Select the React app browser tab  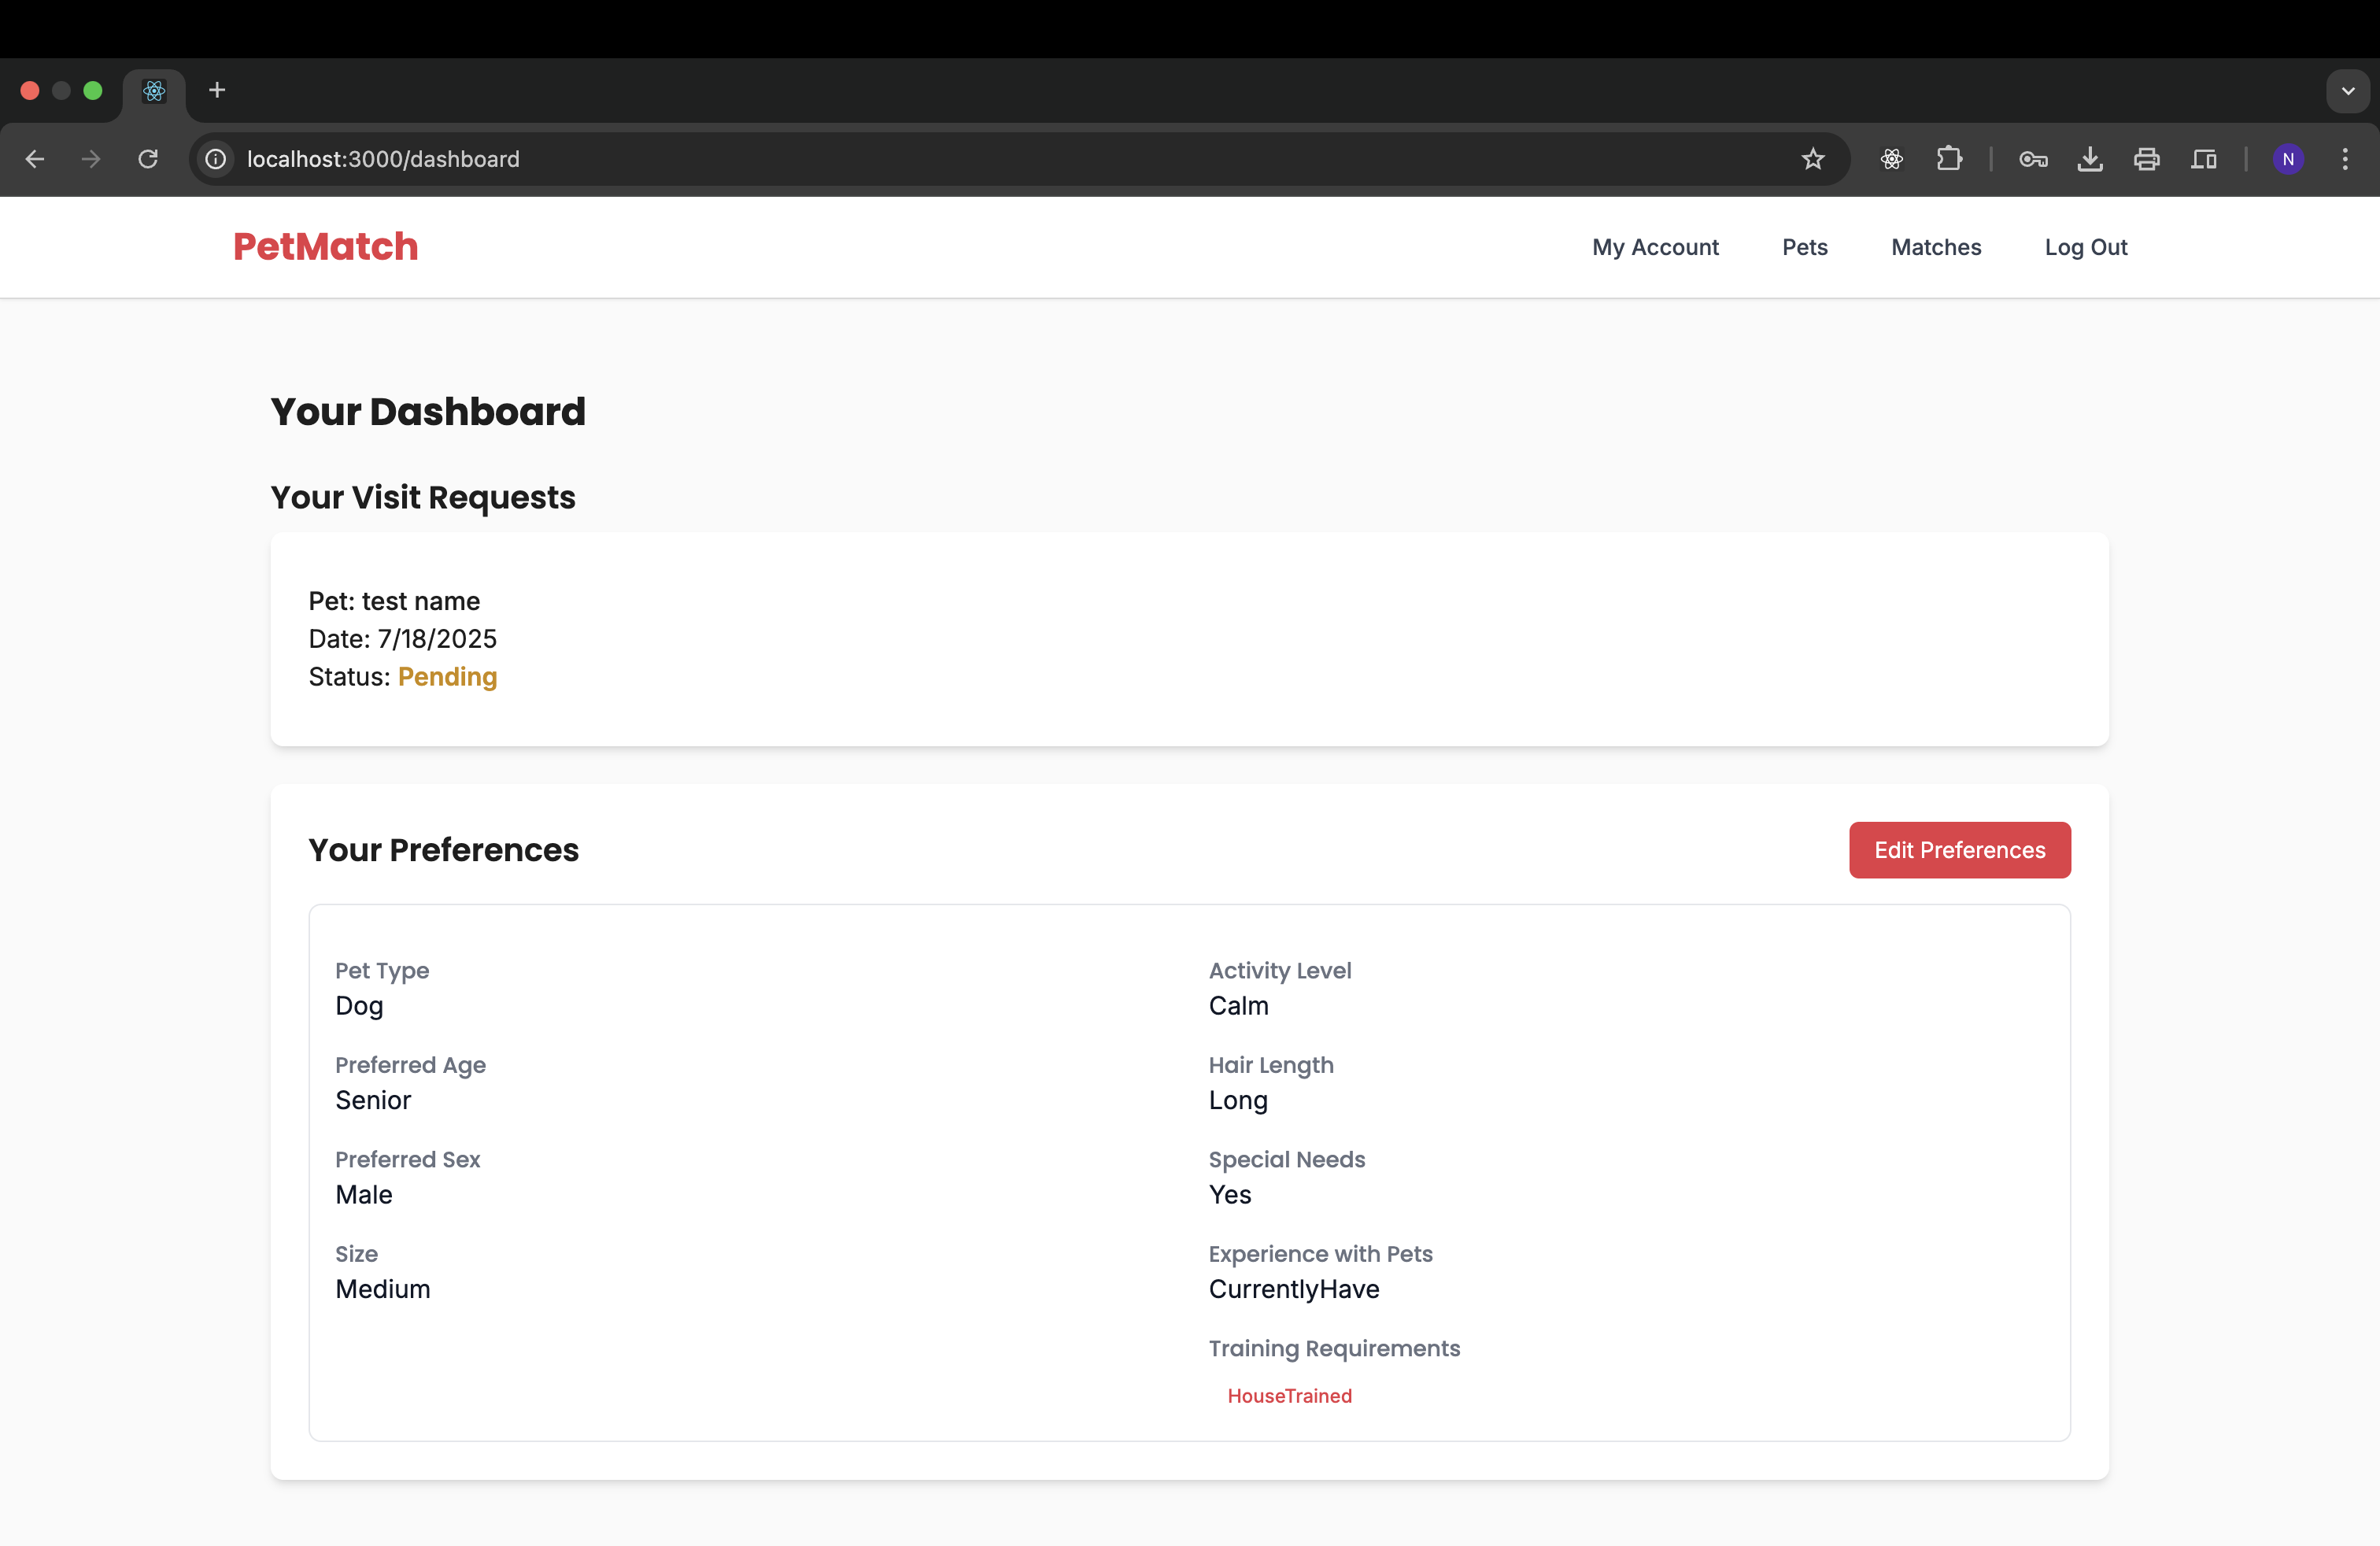click(154, 91)
